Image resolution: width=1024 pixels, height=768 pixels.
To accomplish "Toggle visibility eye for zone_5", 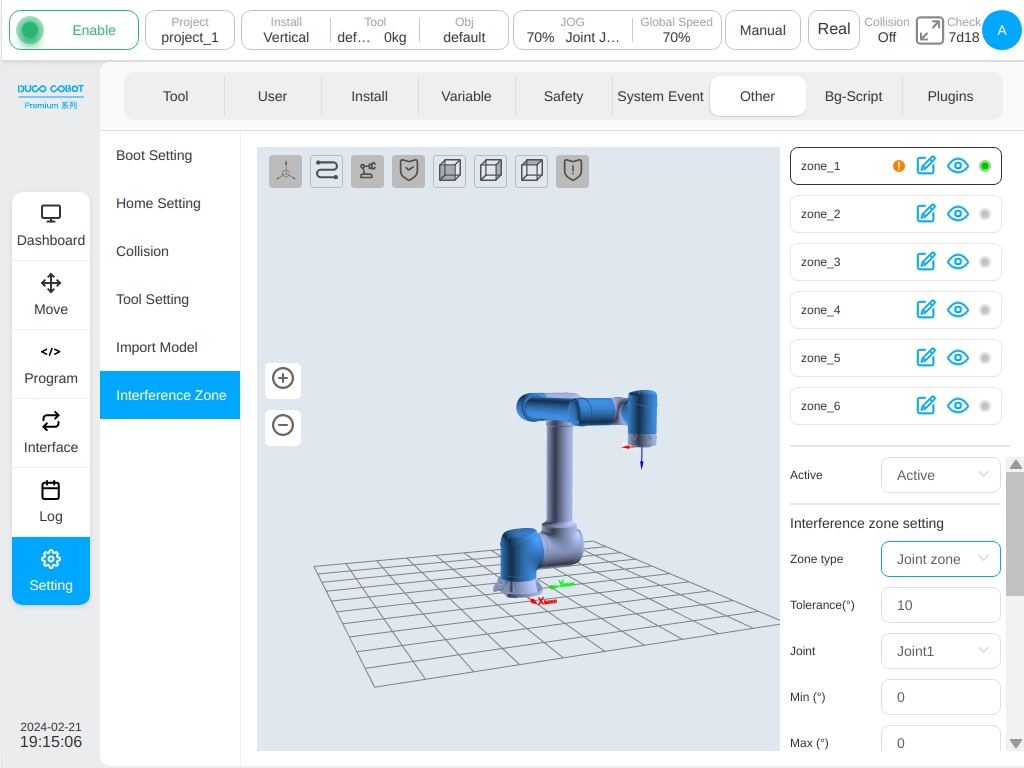I will coord(958,358).
